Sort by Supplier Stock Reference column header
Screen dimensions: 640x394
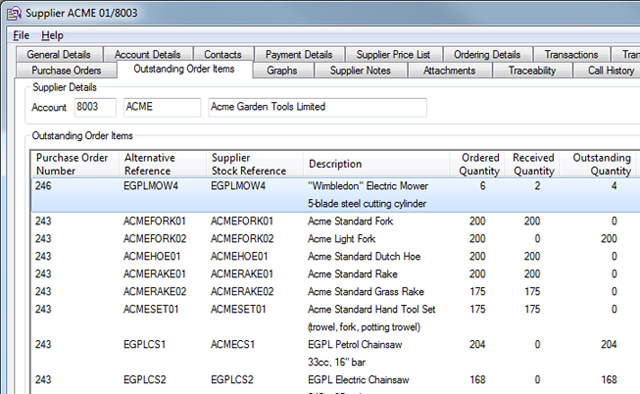pyautogui.click(x=255, y=164)
